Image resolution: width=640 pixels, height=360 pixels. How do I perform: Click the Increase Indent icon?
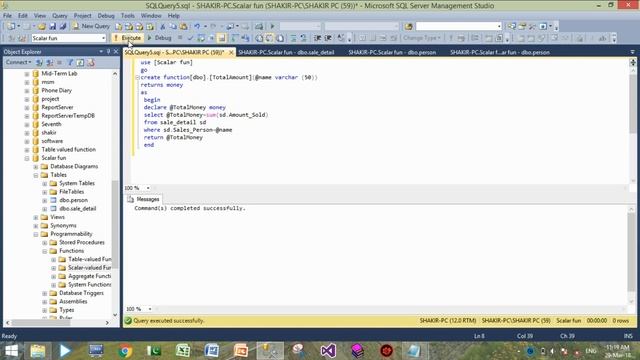point(328,38)
